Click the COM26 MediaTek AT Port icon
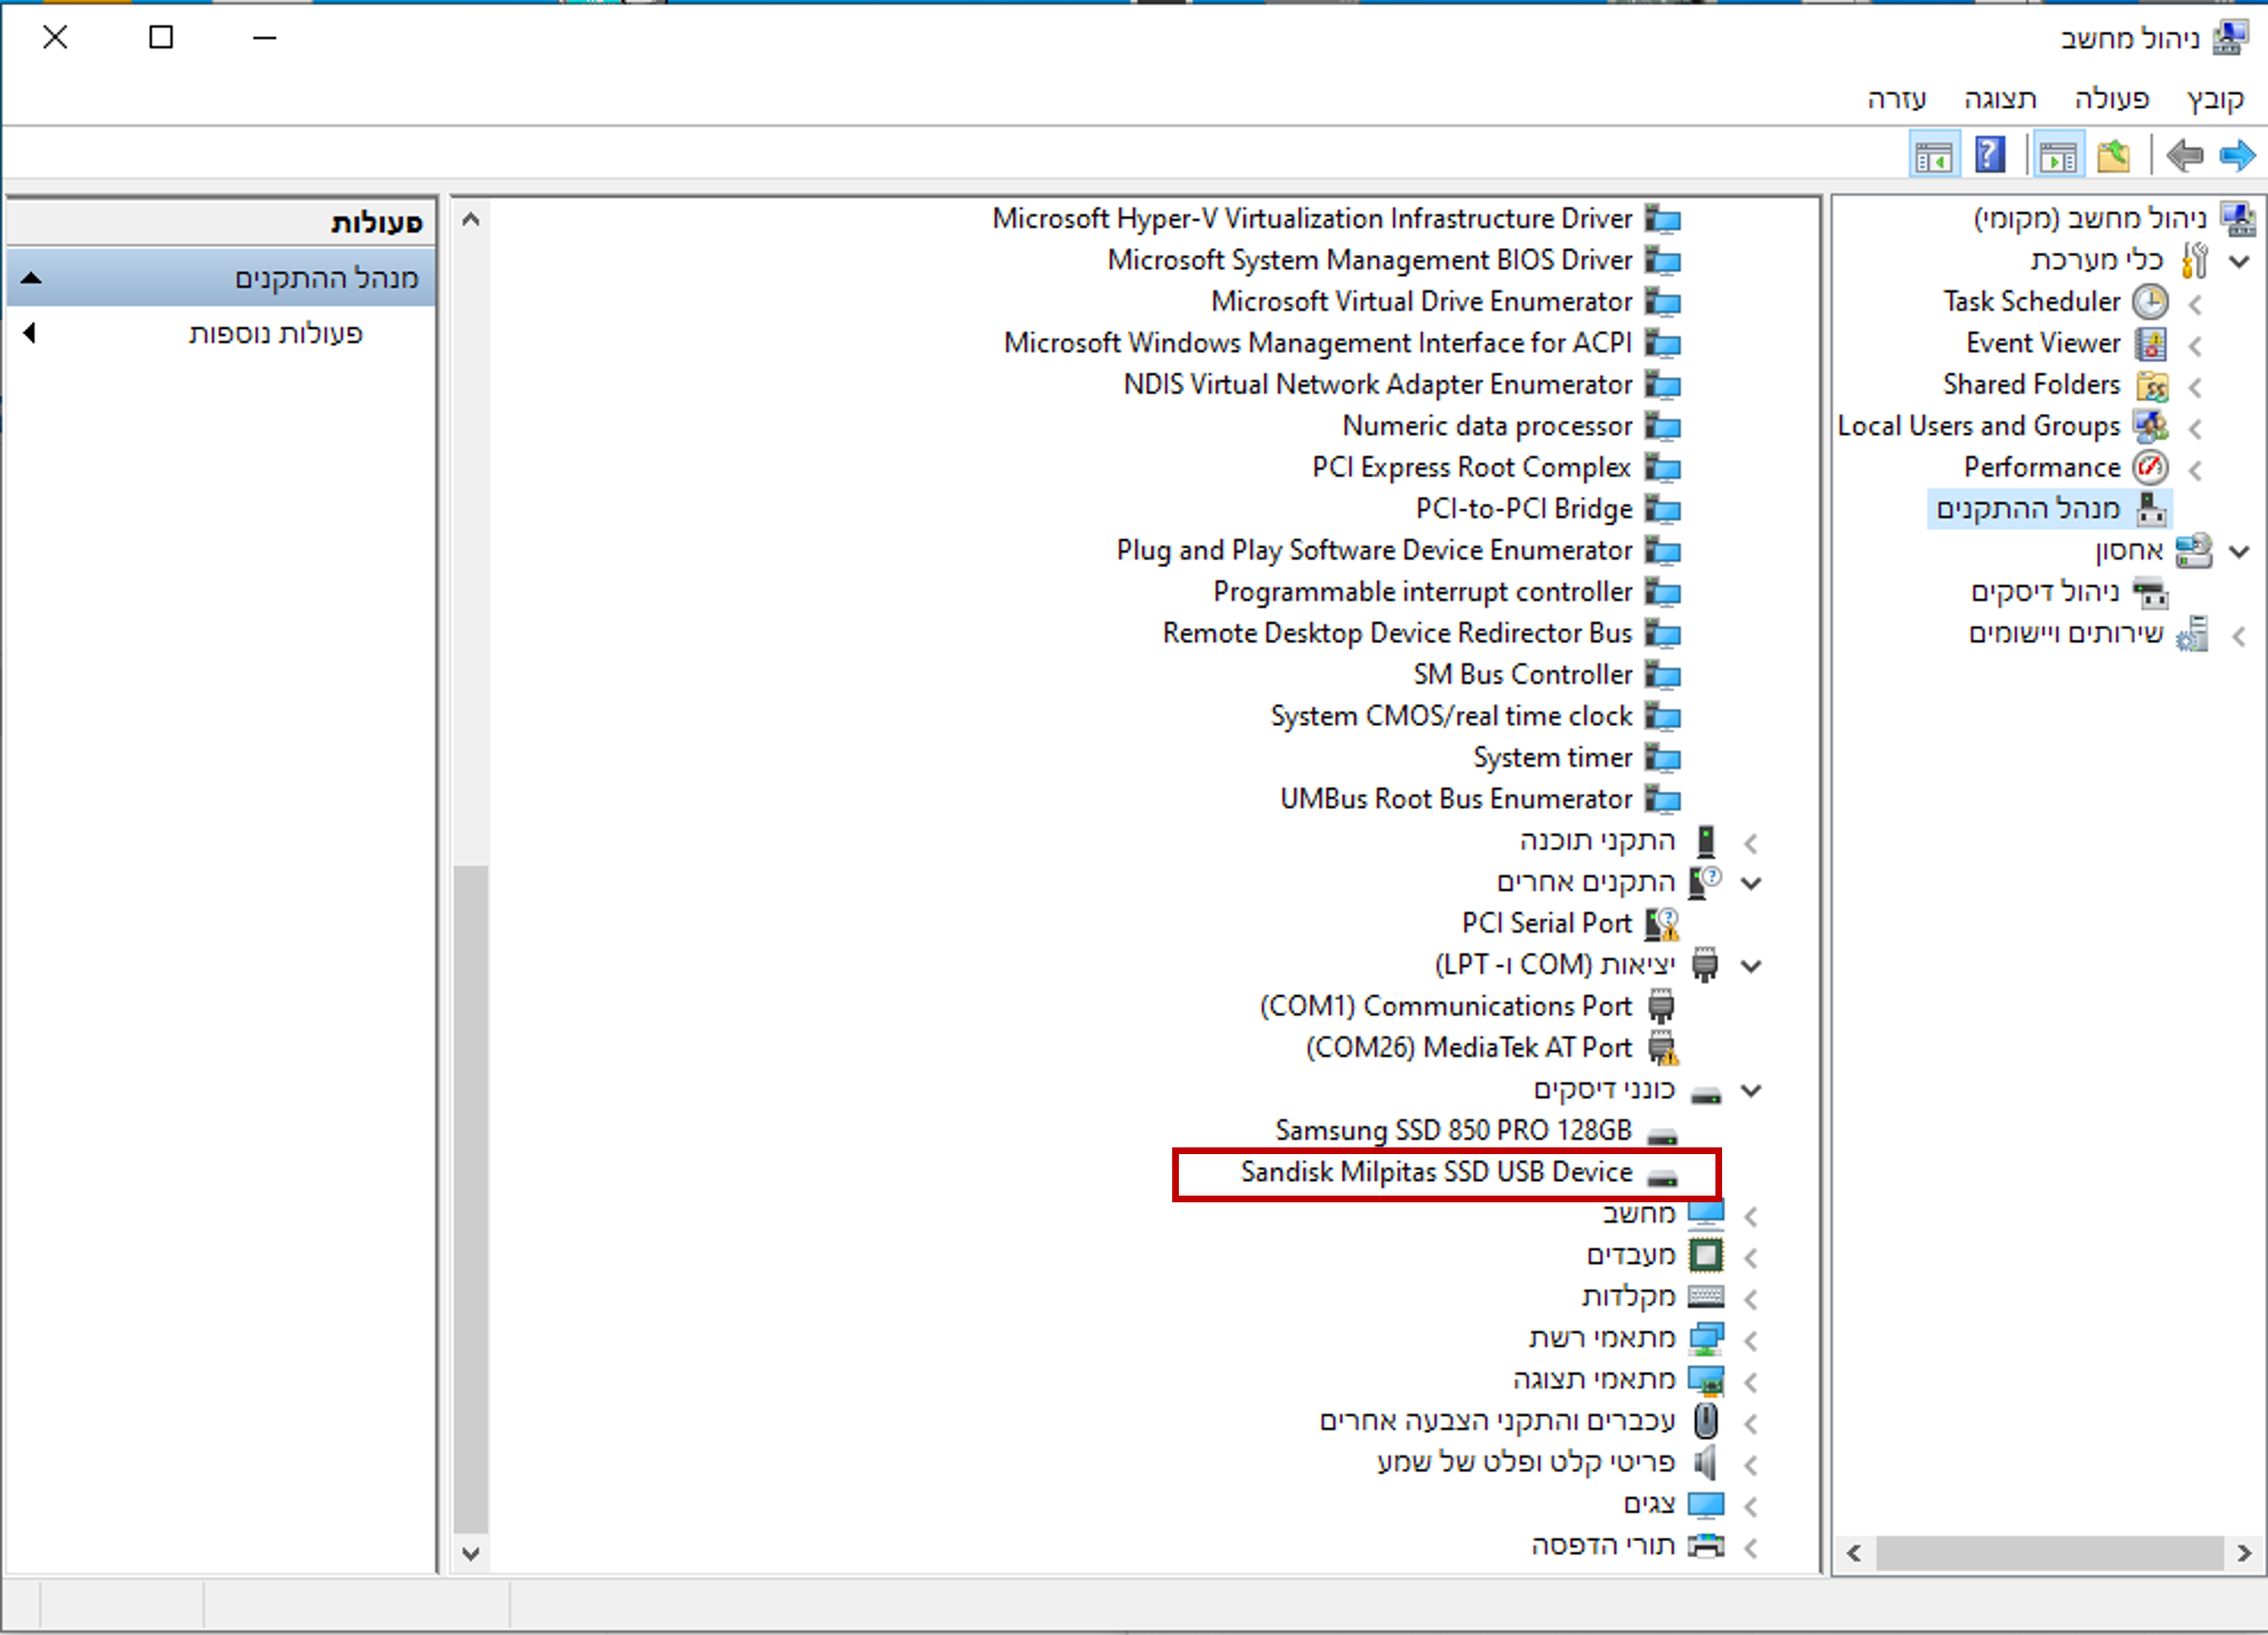The height and width of the screenshot is (1635, 2268). [1662, 1048]
